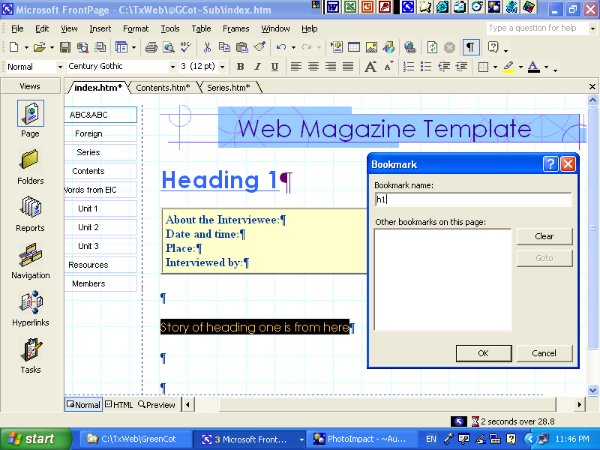Click the Font Color A swatch
This screenshot has width=600, height=450.
pyautogui.click(x=534, y=67)
